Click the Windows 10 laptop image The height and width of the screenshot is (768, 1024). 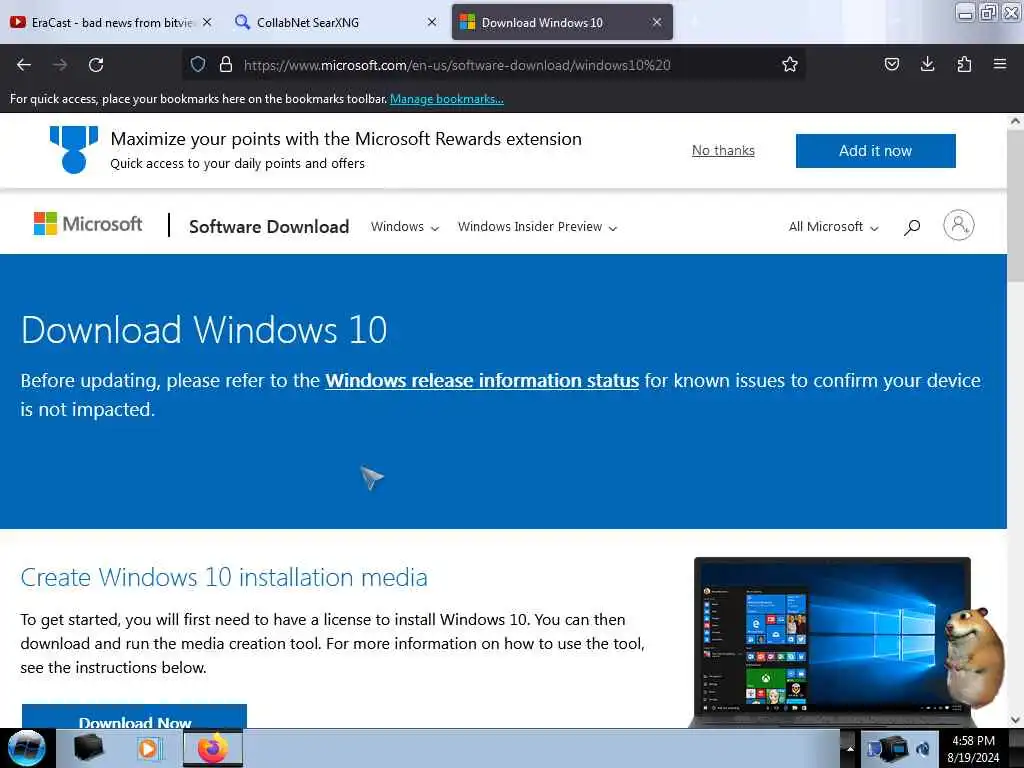(832, 643)
